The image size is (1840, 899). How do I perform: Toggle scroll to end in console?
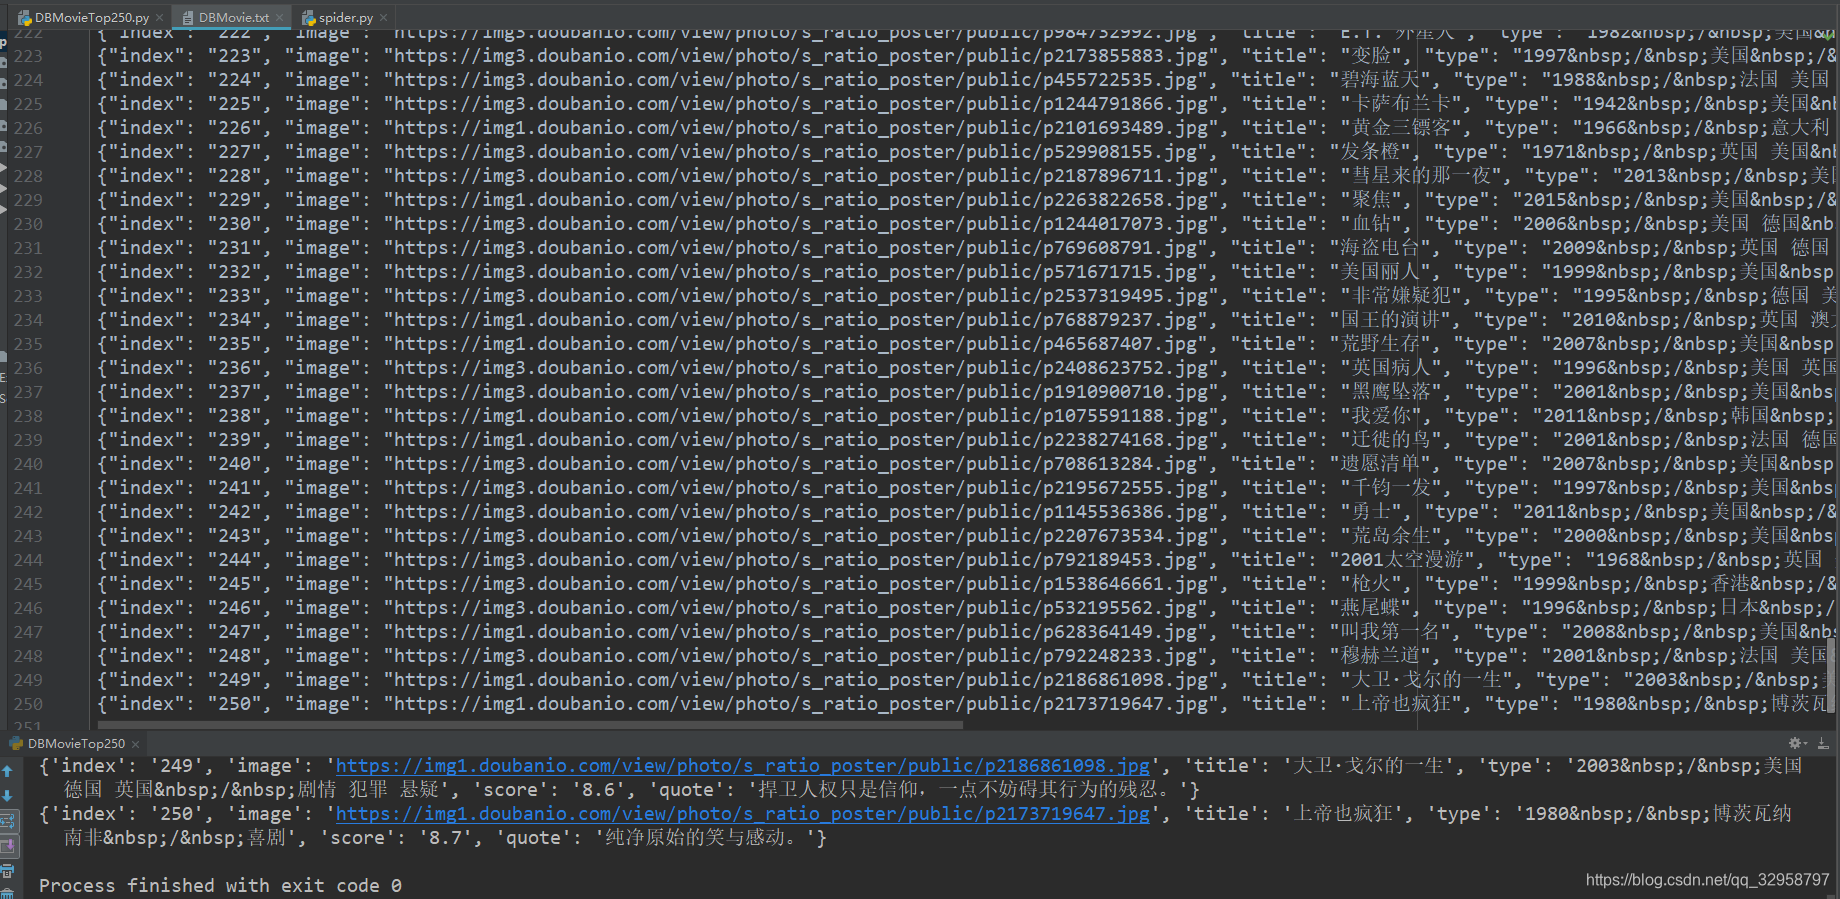tap(8, 846)
